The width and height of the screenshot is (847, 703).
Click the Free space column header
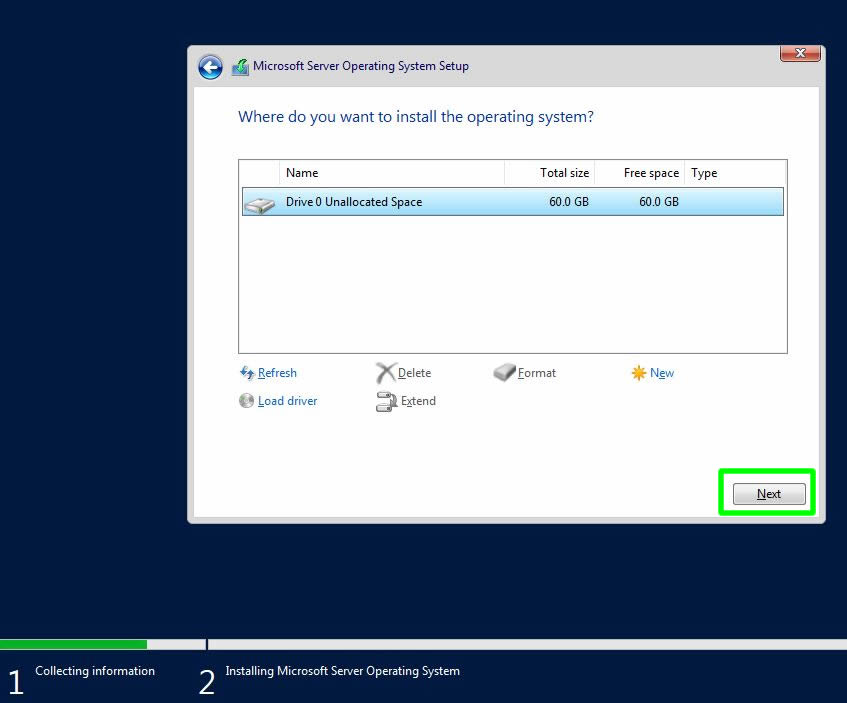point(640,173)
